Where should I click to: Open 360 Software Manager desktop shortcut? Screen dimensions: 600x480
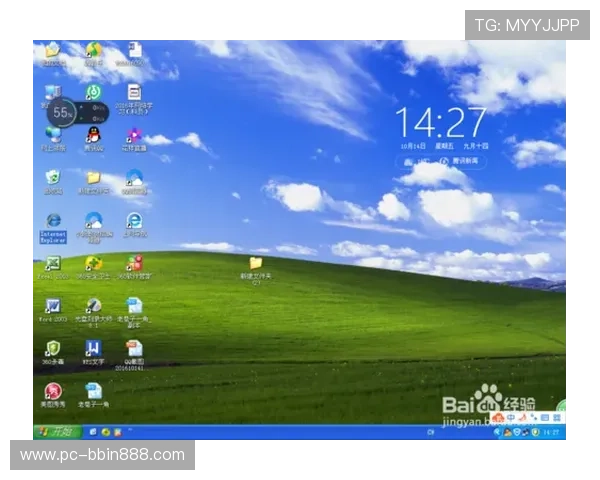pos(134,264)
